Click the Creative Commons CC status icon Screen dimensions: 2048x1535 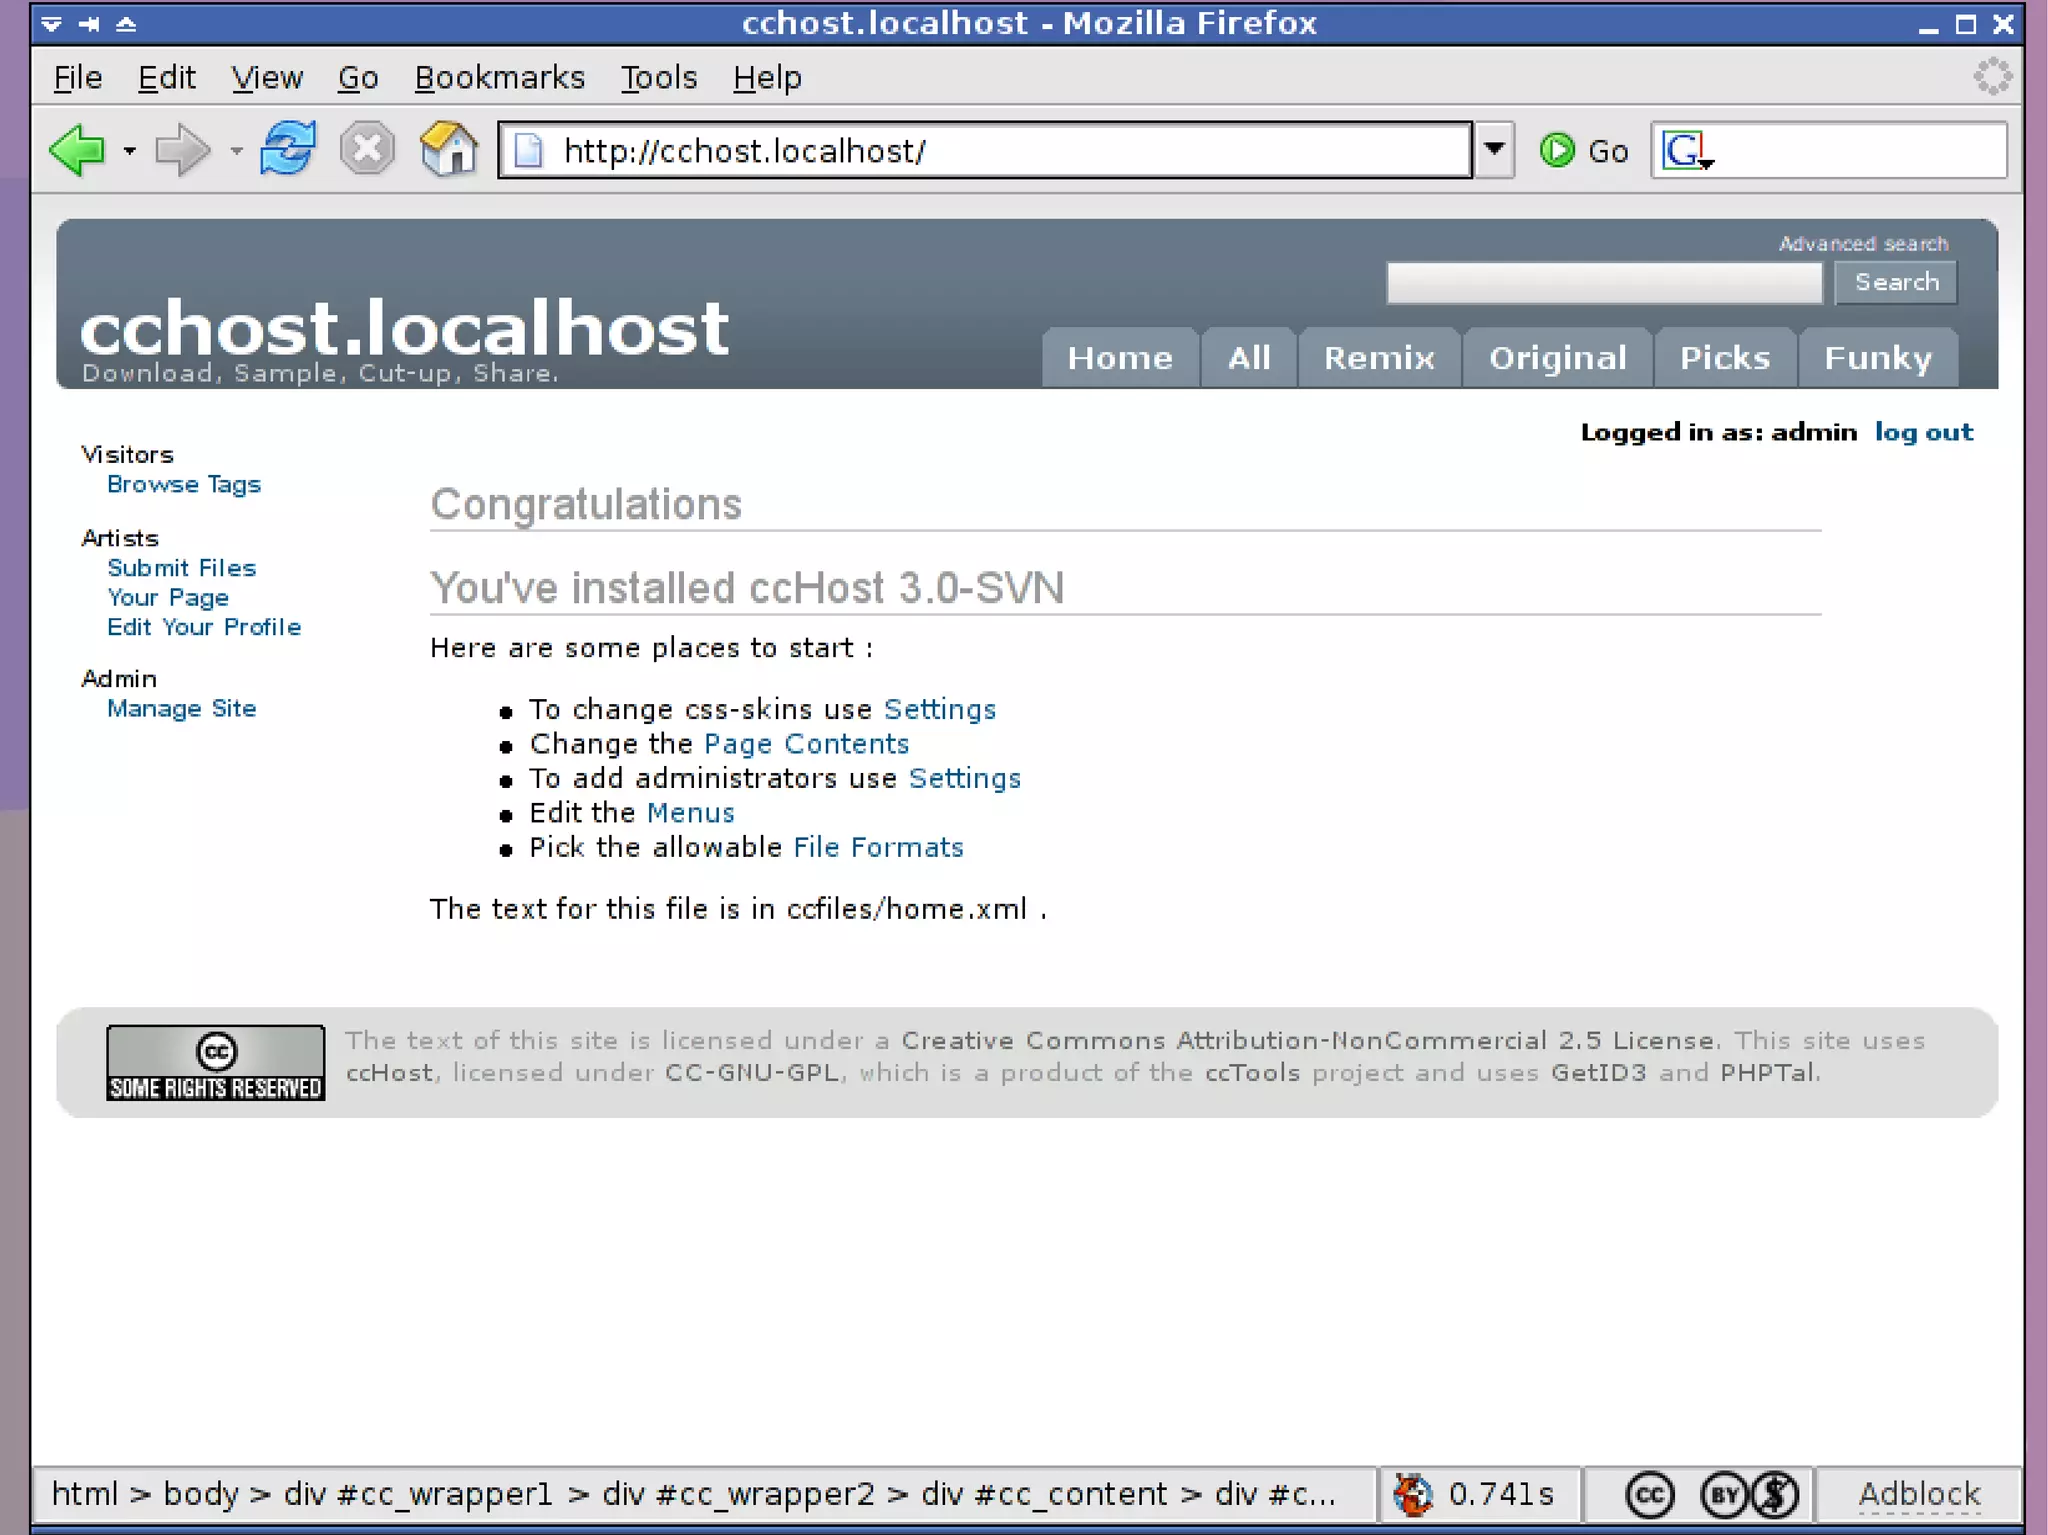[1649, 1495]
